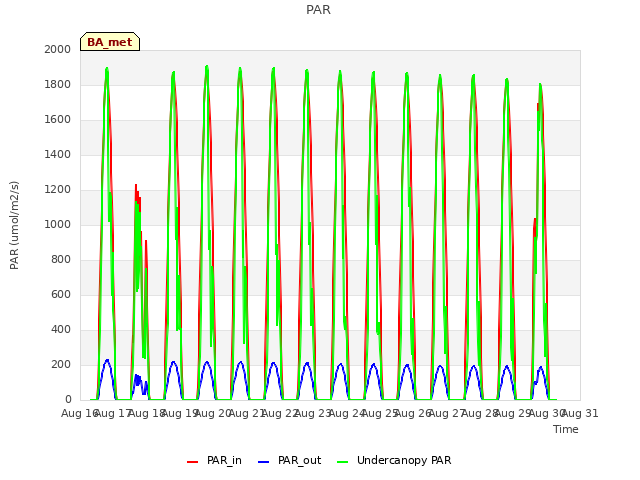
Task: Click the 400 y-axis tick label
Action: (x=61, y=330)
